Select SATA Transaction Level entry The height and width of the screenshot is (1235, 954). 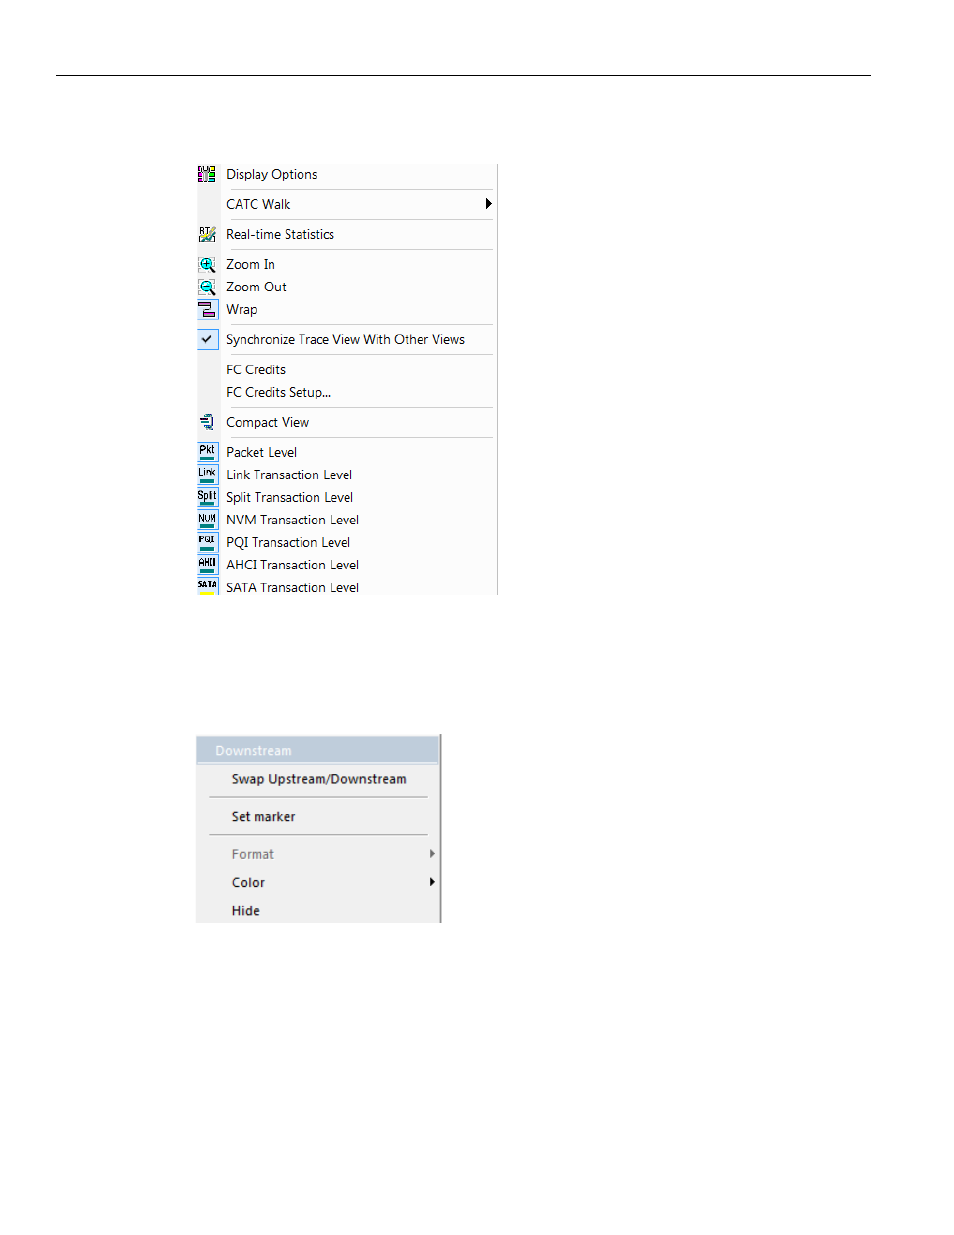(292, 587)
